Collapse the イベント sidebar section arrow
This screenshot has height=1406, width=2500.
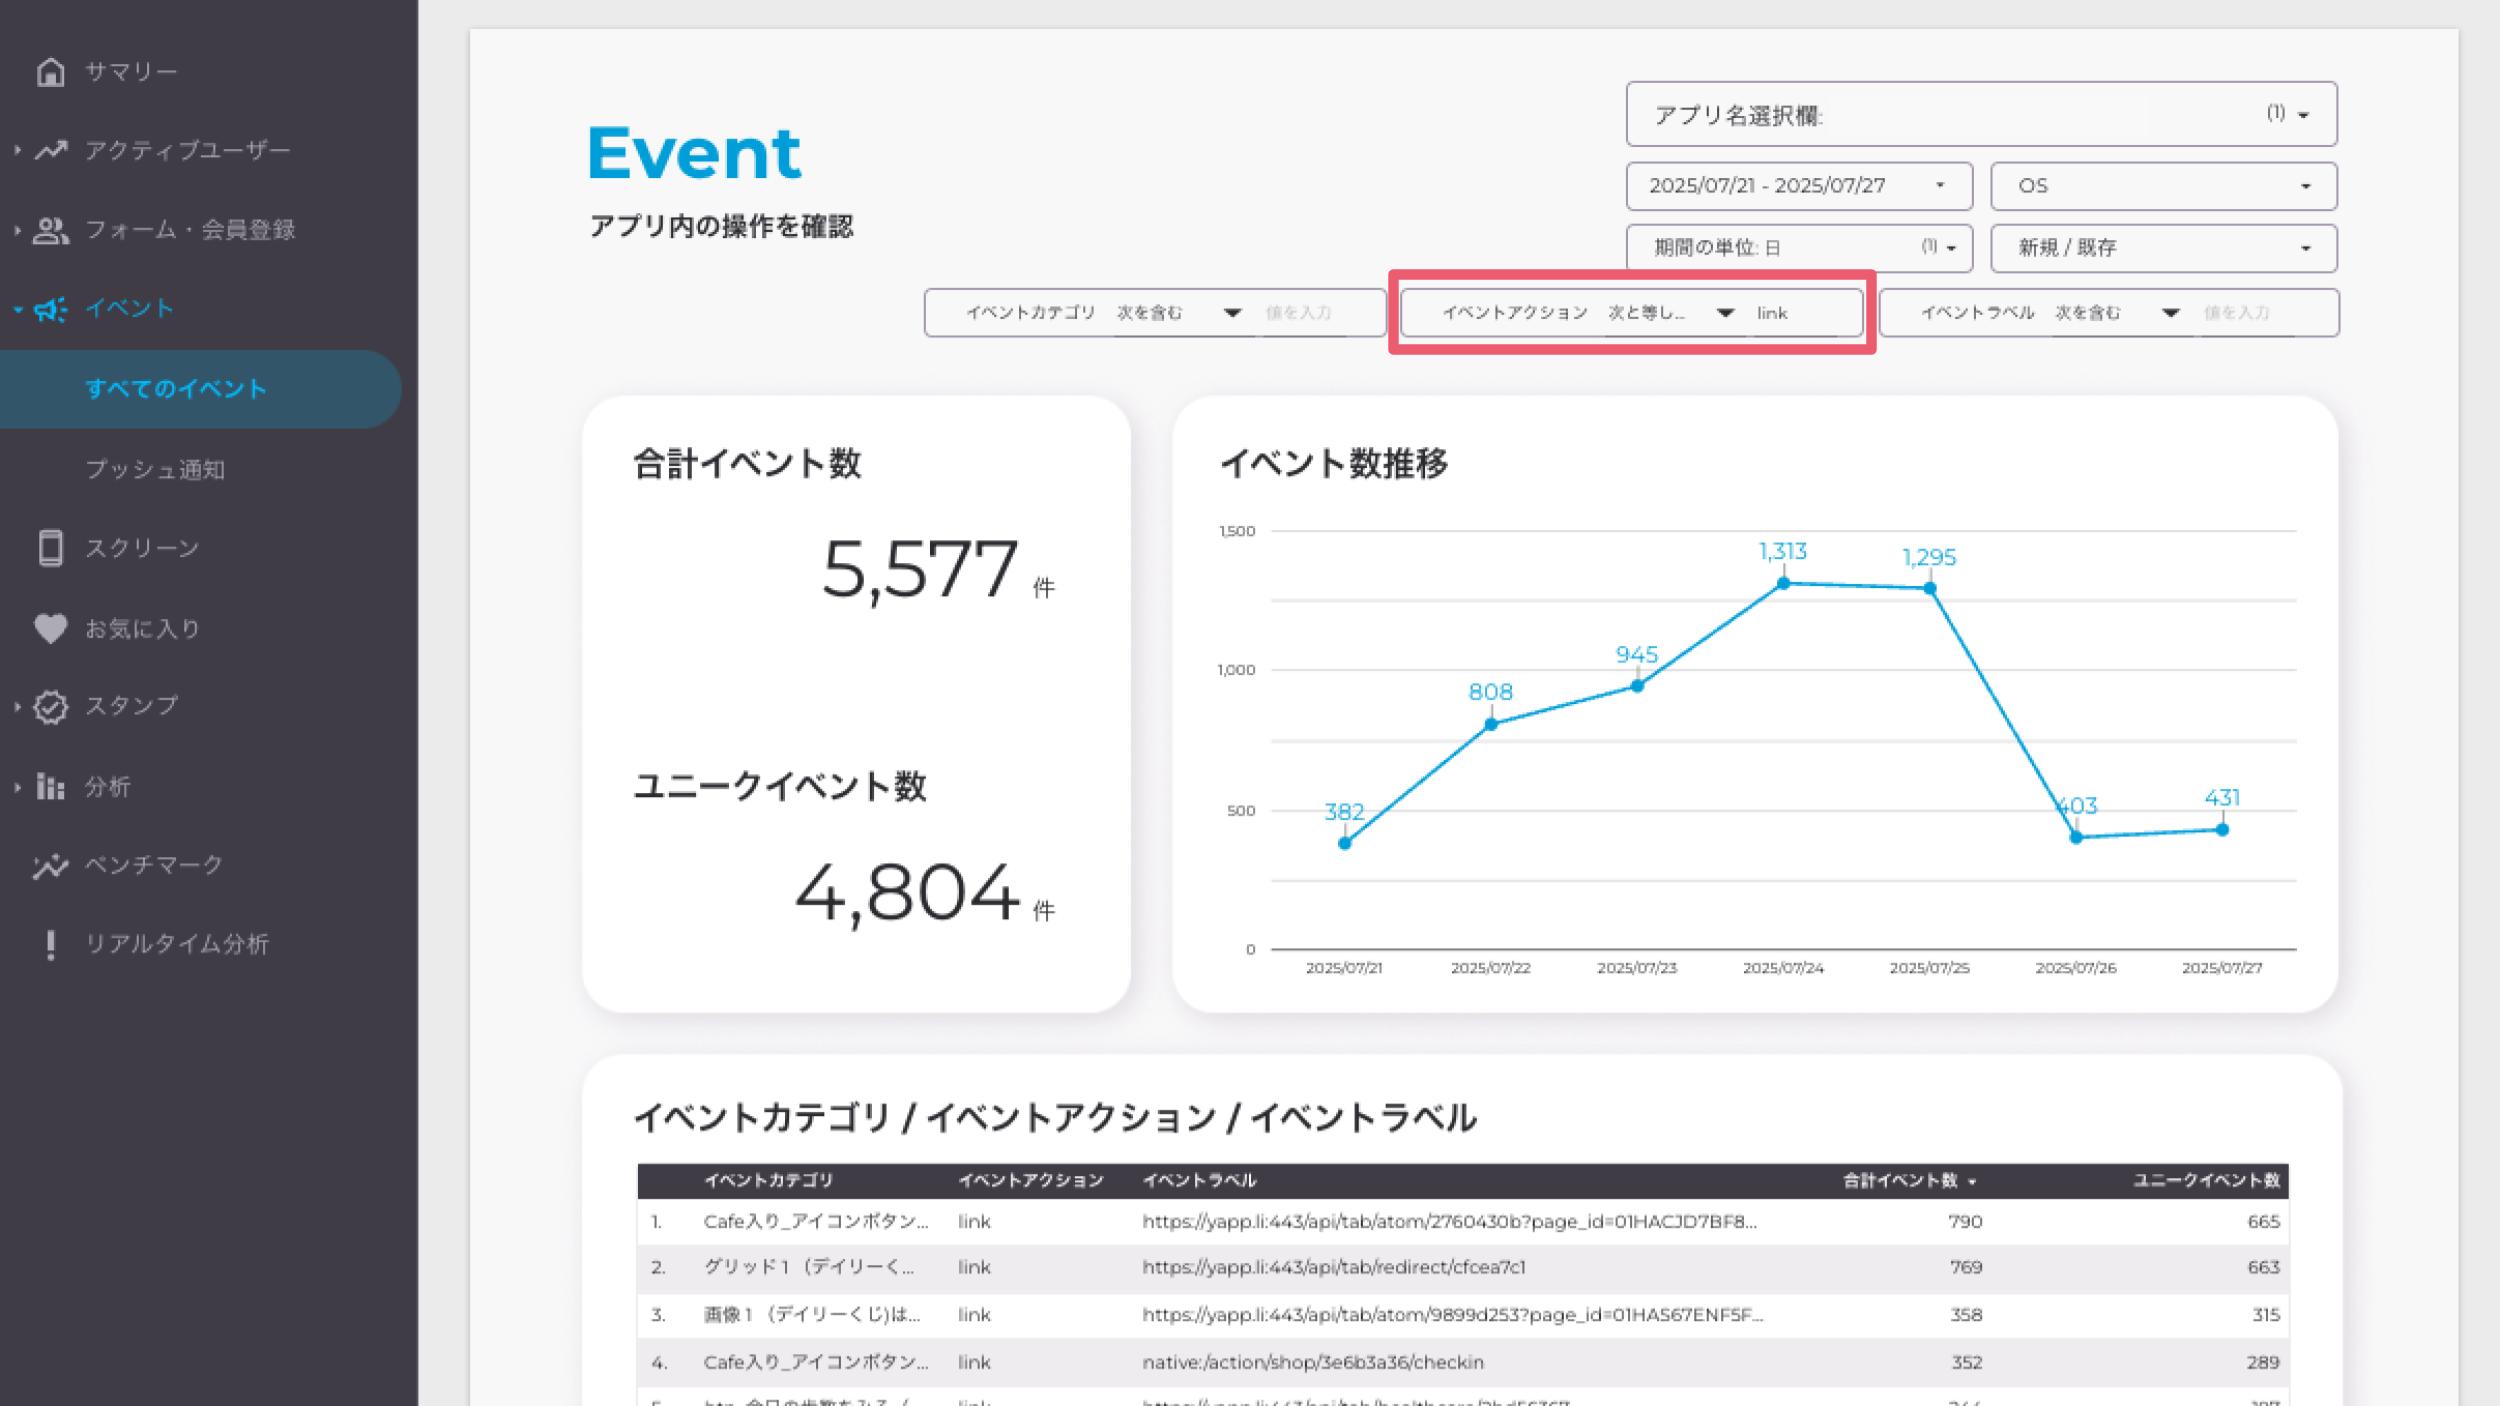click(17, 309)
